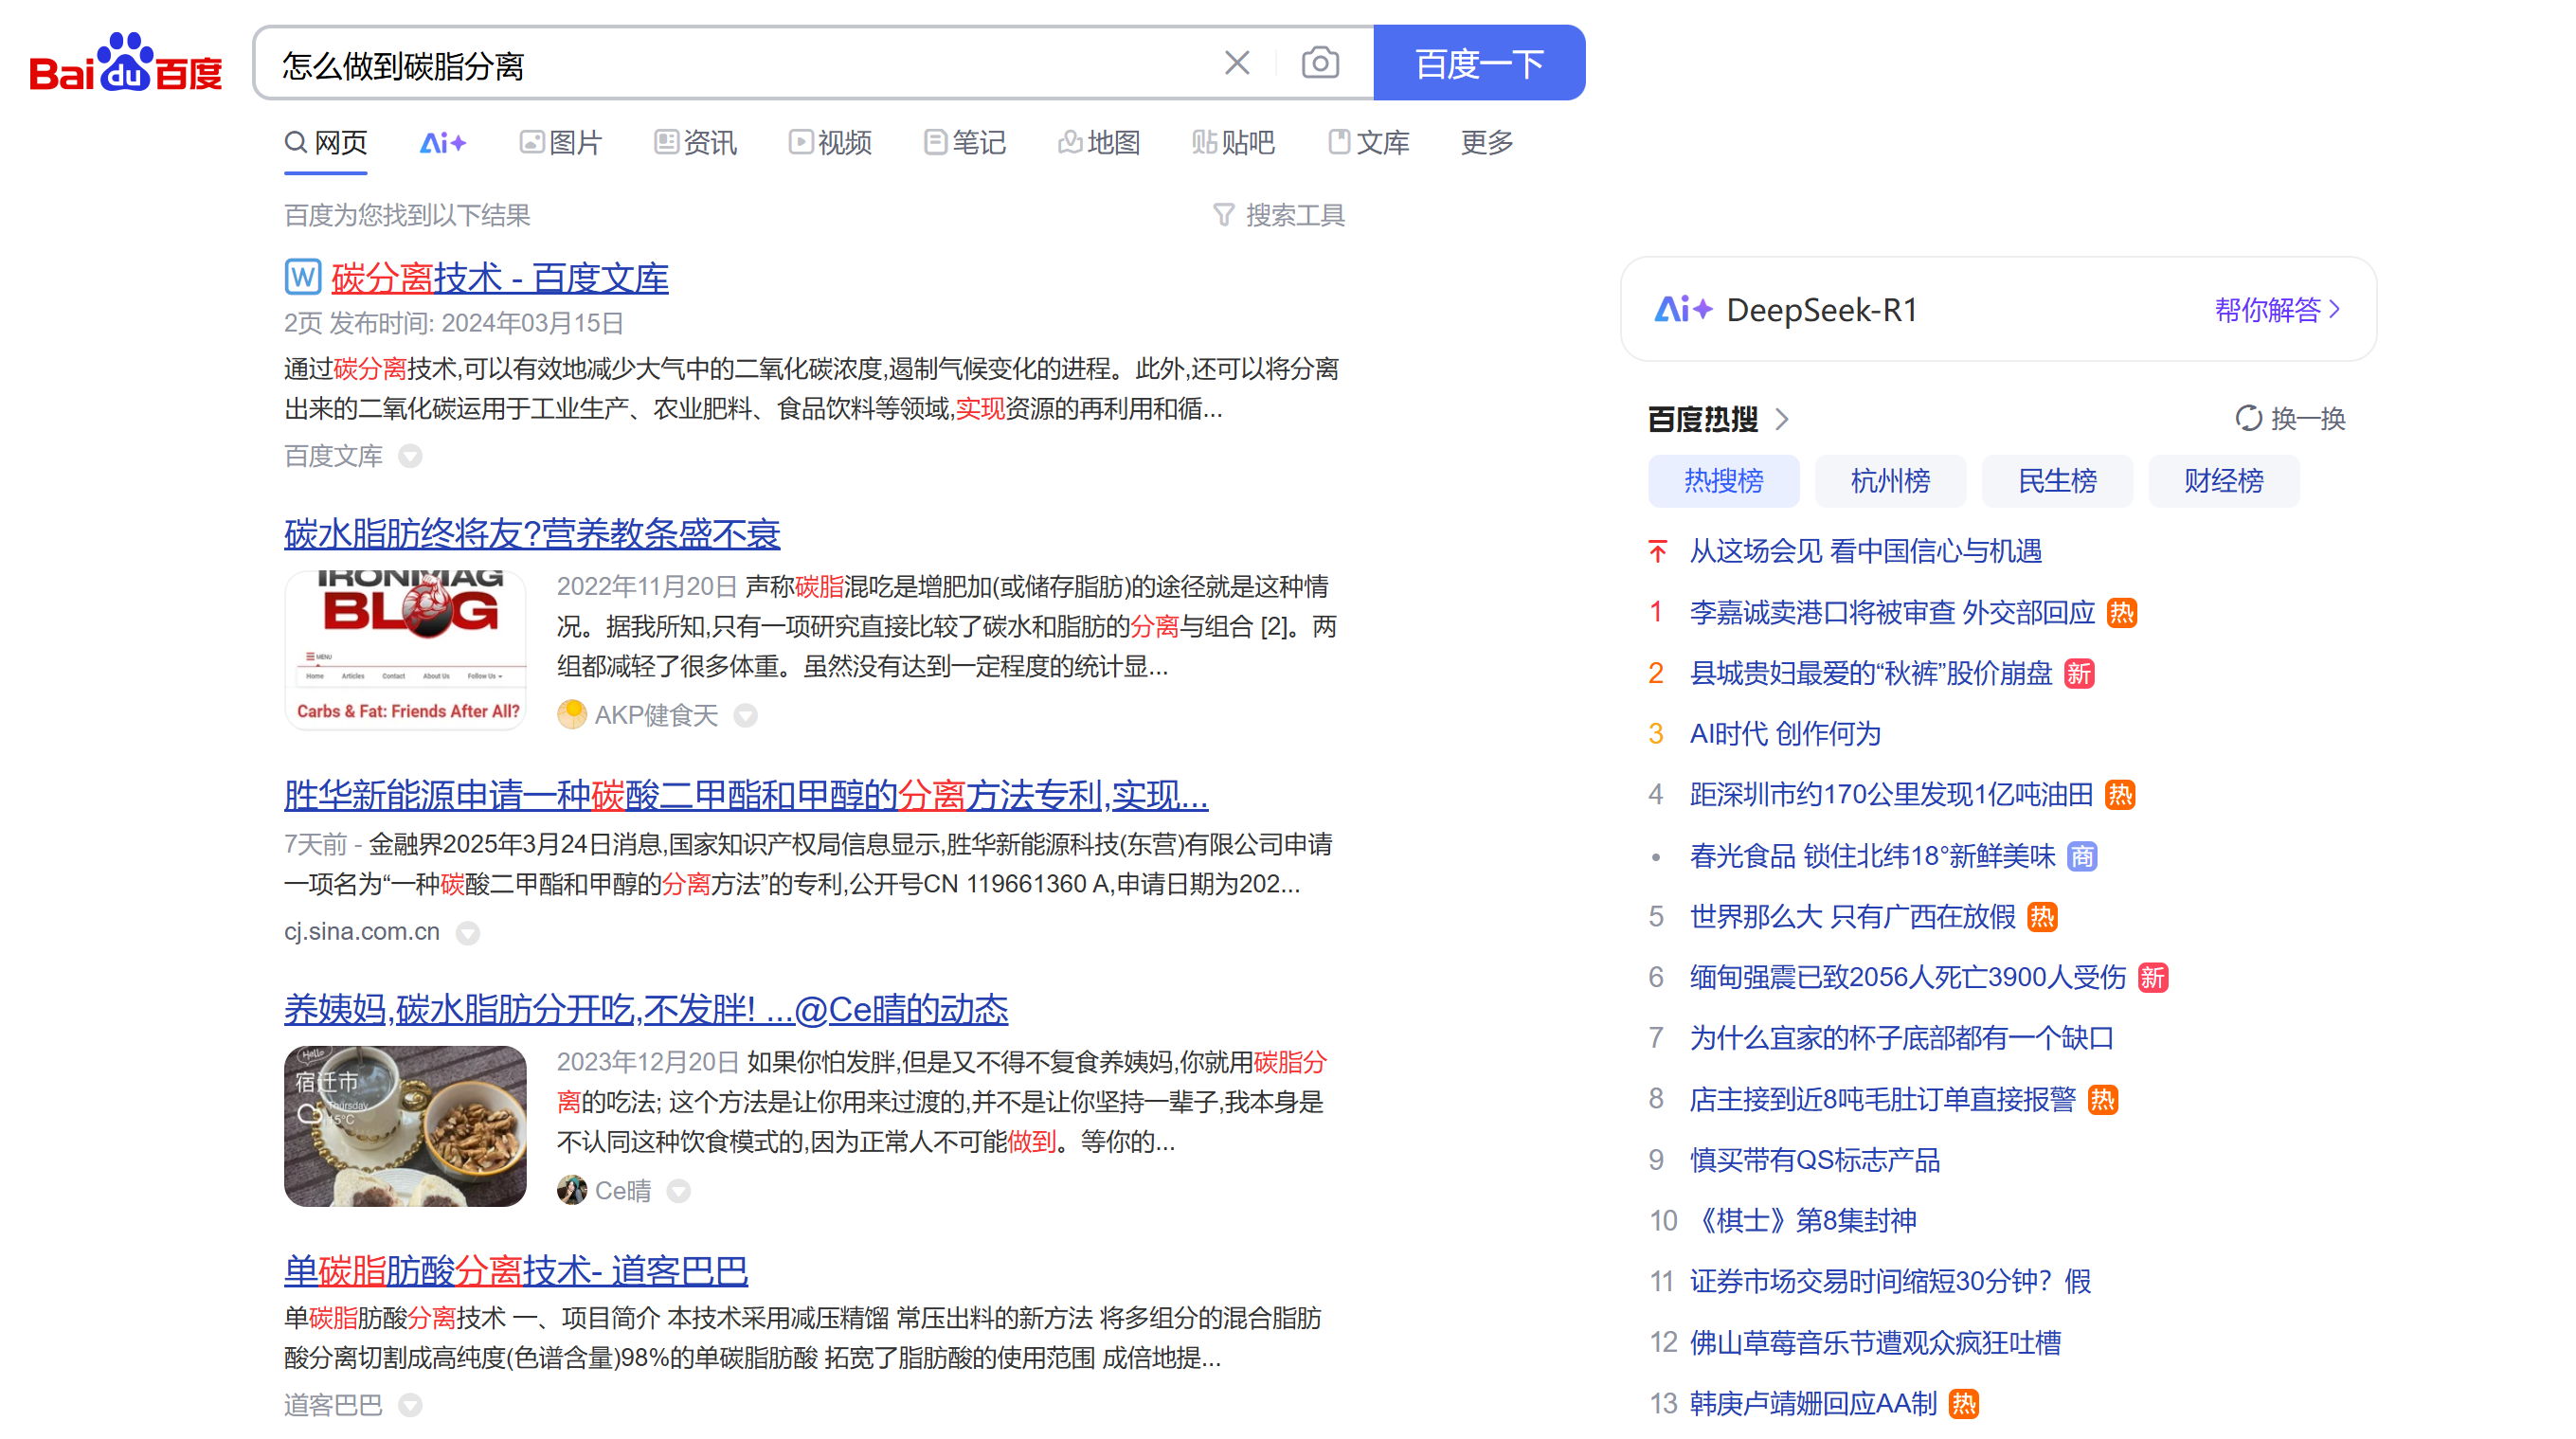Open the AI+ tab
The width and height of the screenshot is (2576, 1439).
point(443,143)
